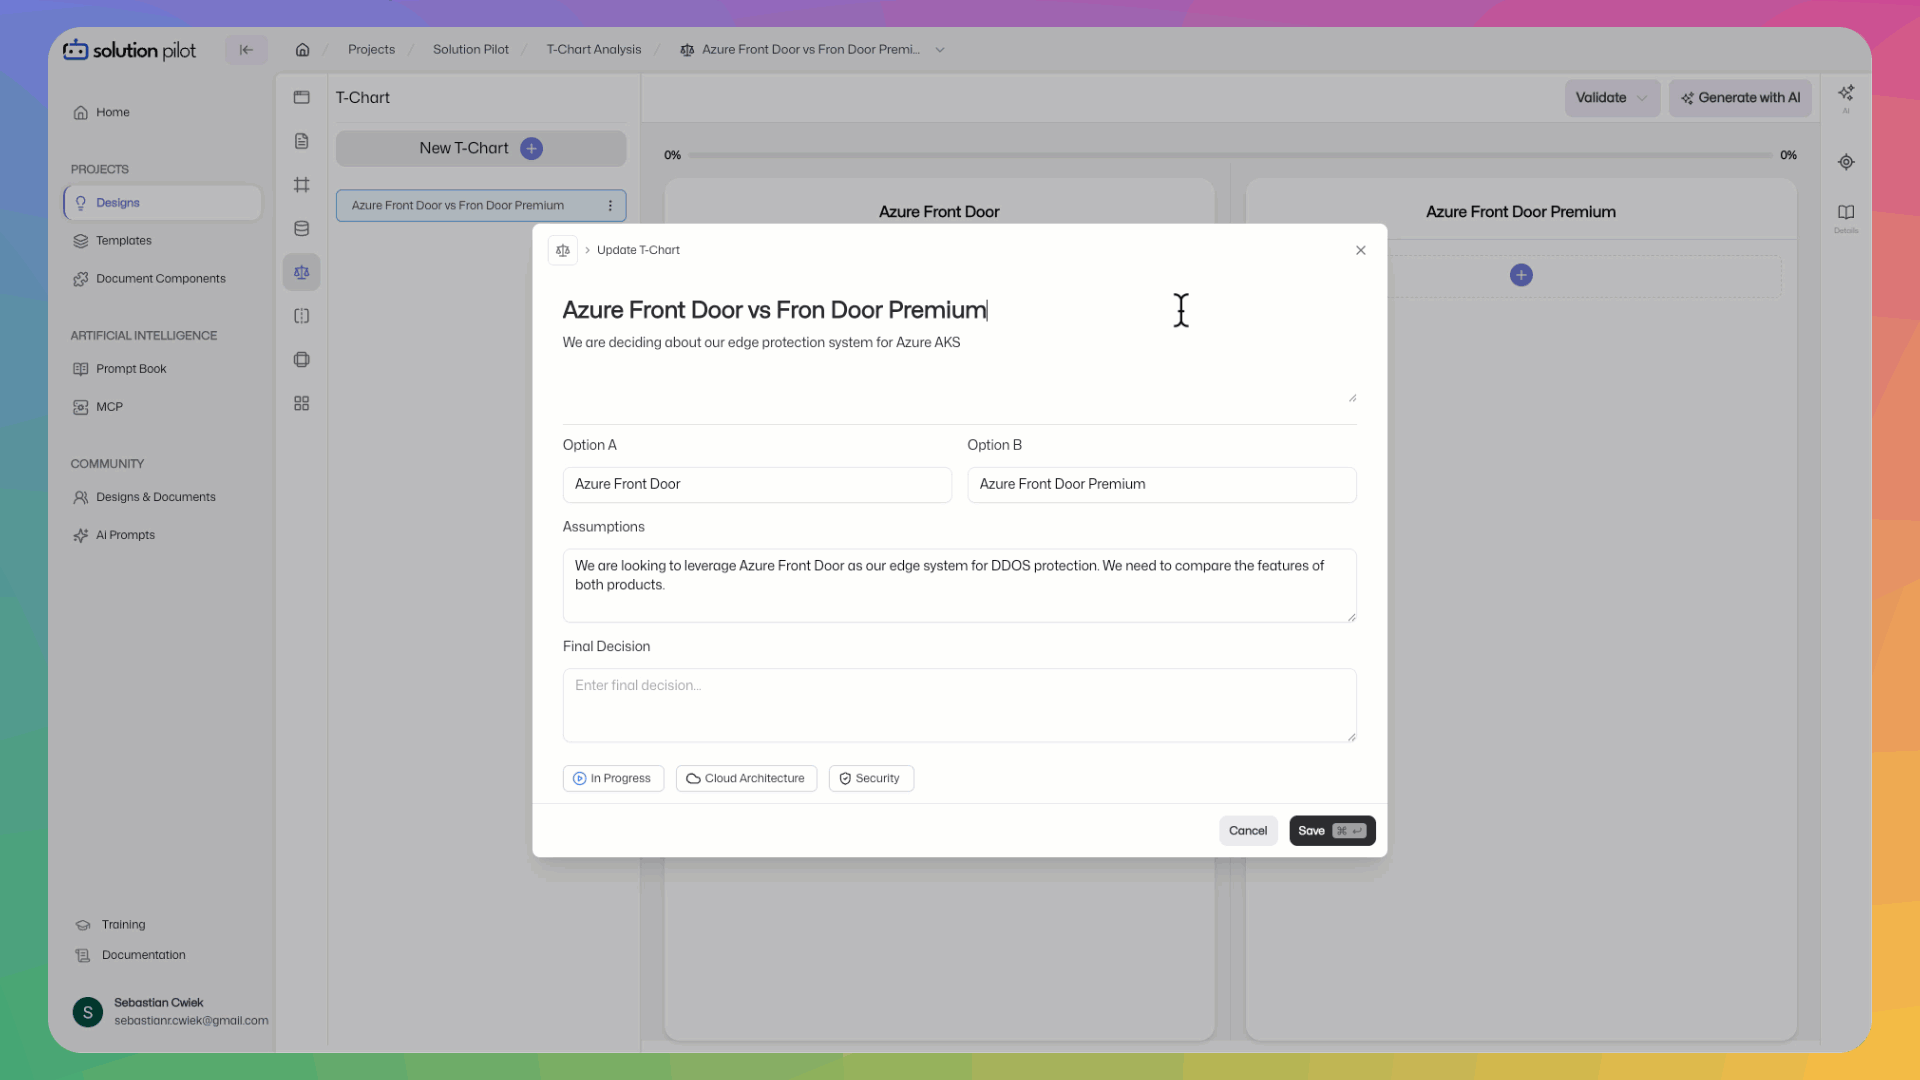Toggle the Security tag

[x=871, y=779]
